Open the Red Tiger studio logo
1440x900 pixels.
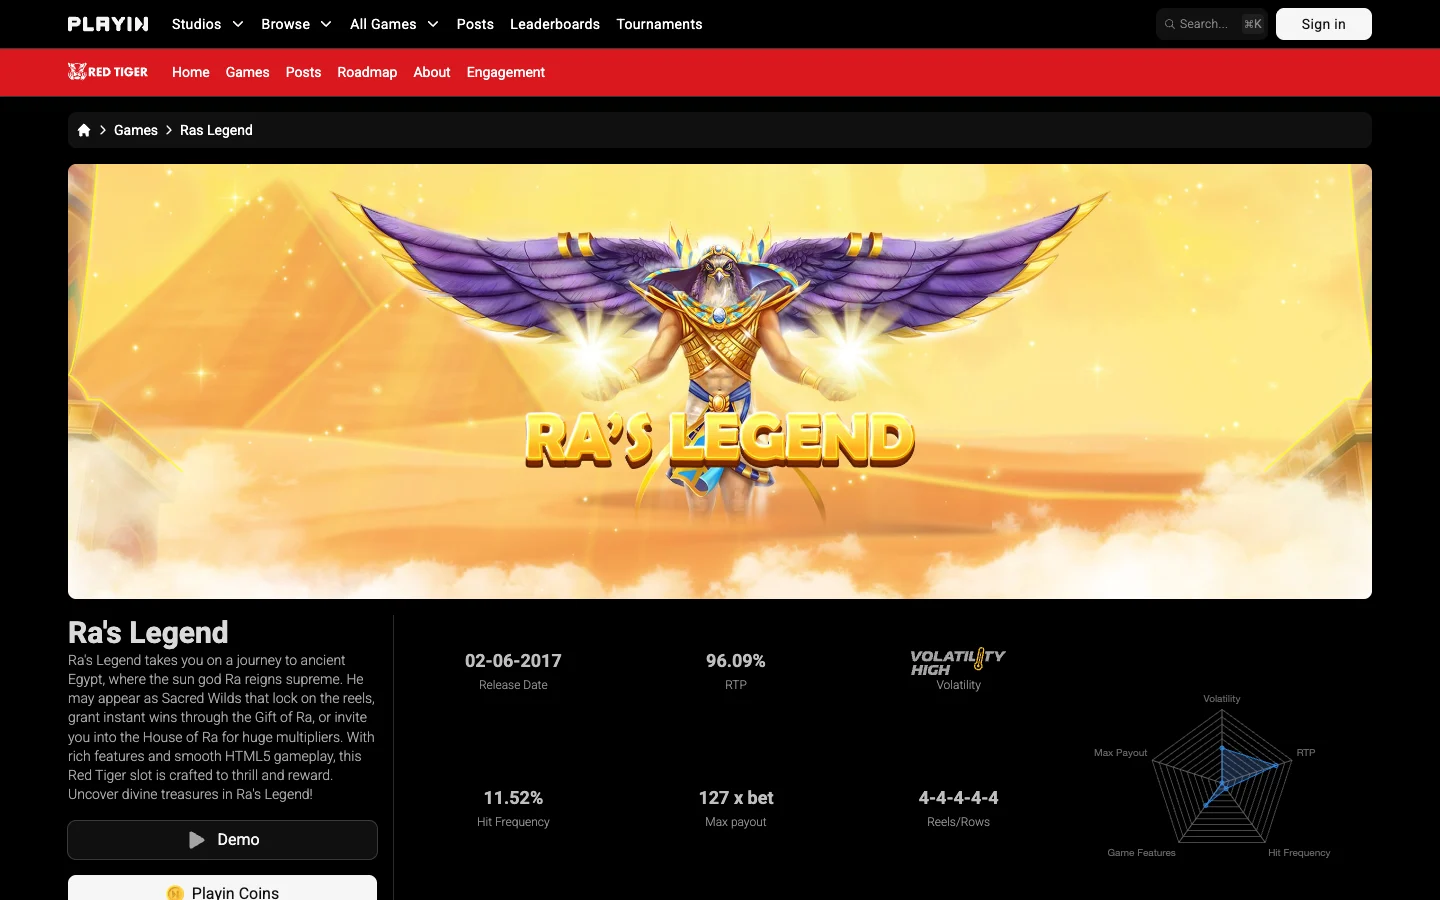108,72
